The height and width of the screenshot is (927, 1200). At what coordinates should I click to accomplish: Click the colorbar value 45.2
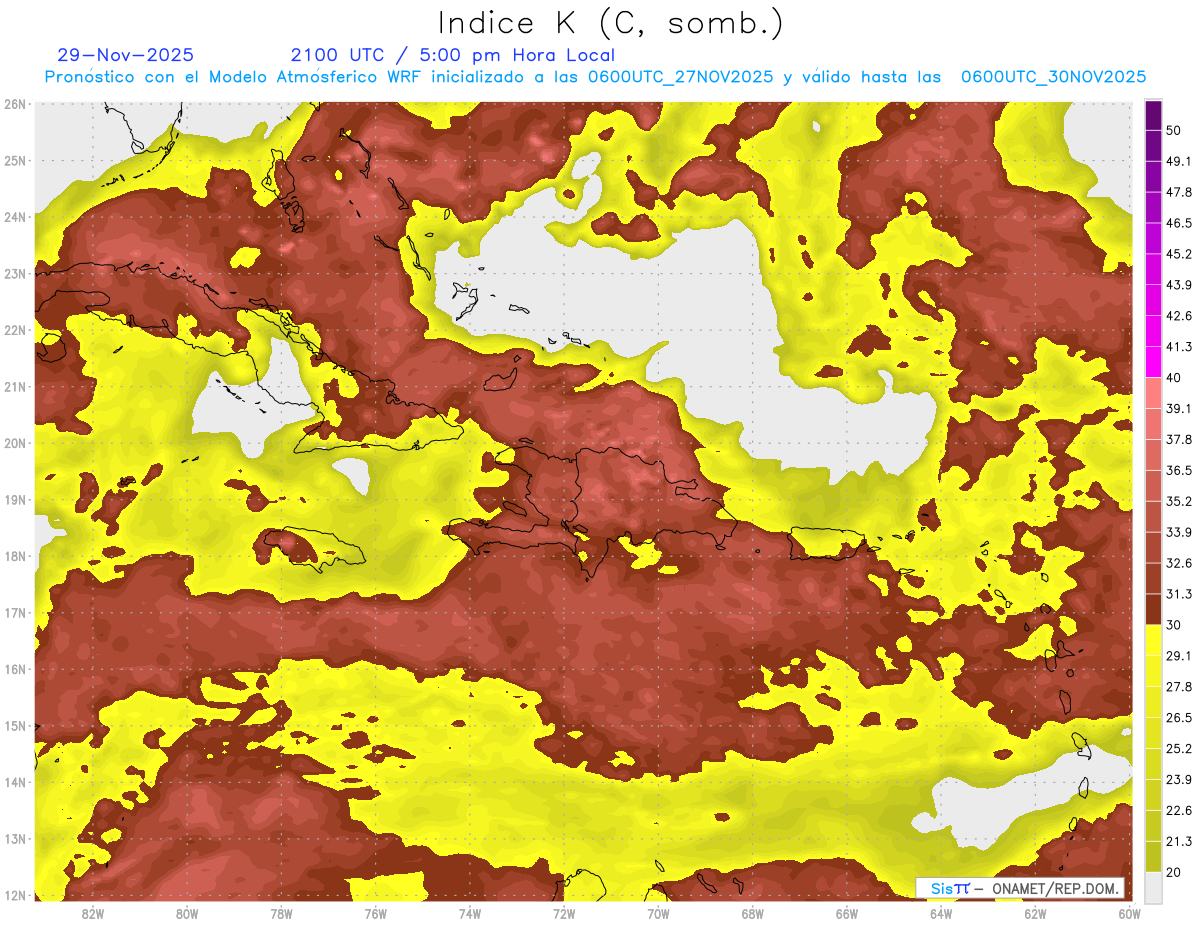(1179, 254)
